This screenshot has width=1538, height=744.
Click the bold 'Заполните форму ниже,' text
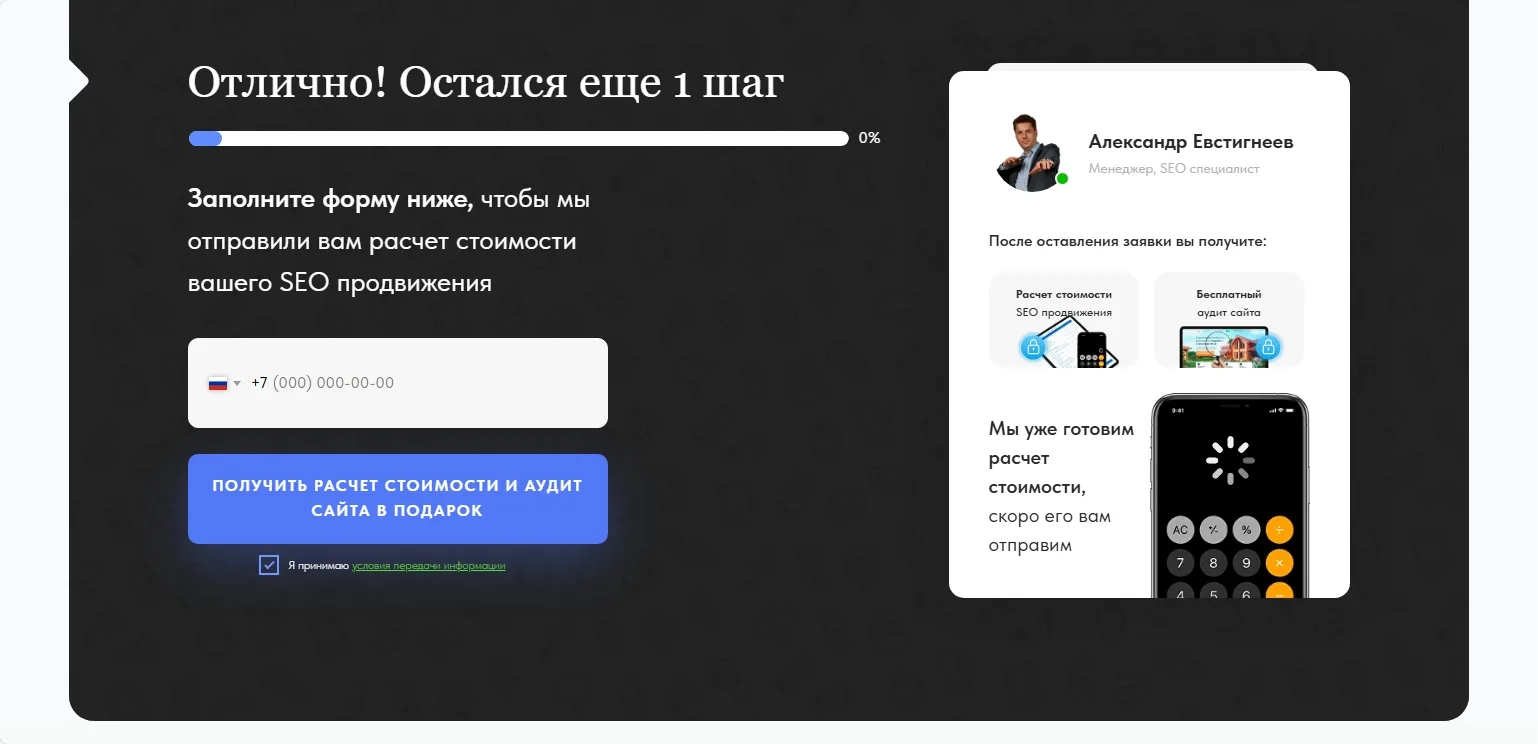tap(331, 199)
